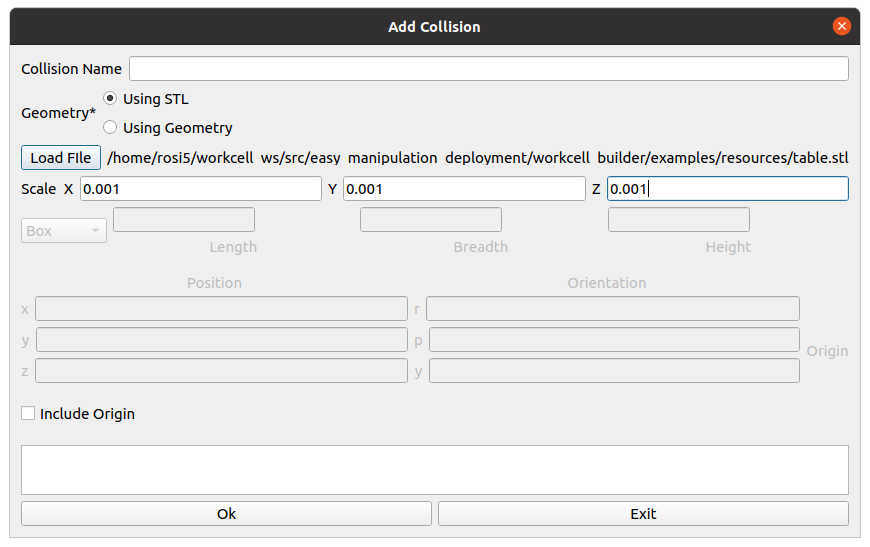Click the Exit button
Image resolution: width=870 pixels, height=547 pixels.
click(x=643, y=514)
